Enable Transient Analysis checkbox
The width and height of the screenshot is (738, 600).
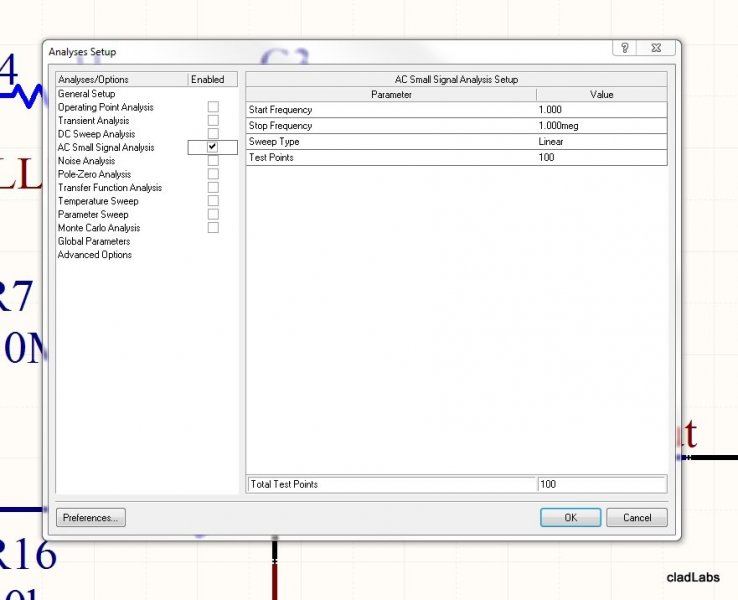point(213,120)
